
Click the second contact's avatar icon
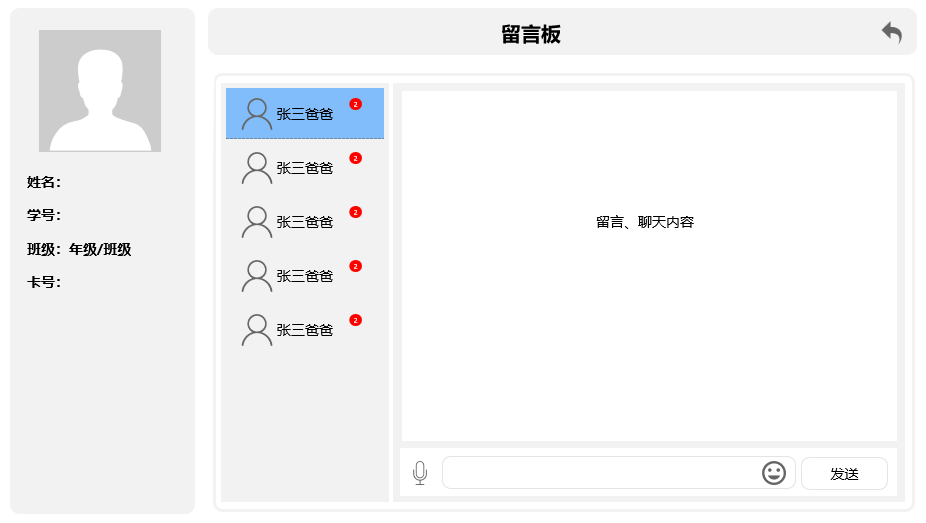257,168
